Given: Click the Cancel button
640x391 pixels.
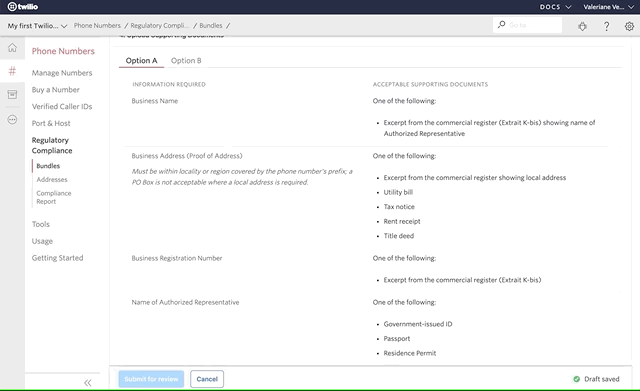Looking at the screenshot, I should click(x=207, y=379).
